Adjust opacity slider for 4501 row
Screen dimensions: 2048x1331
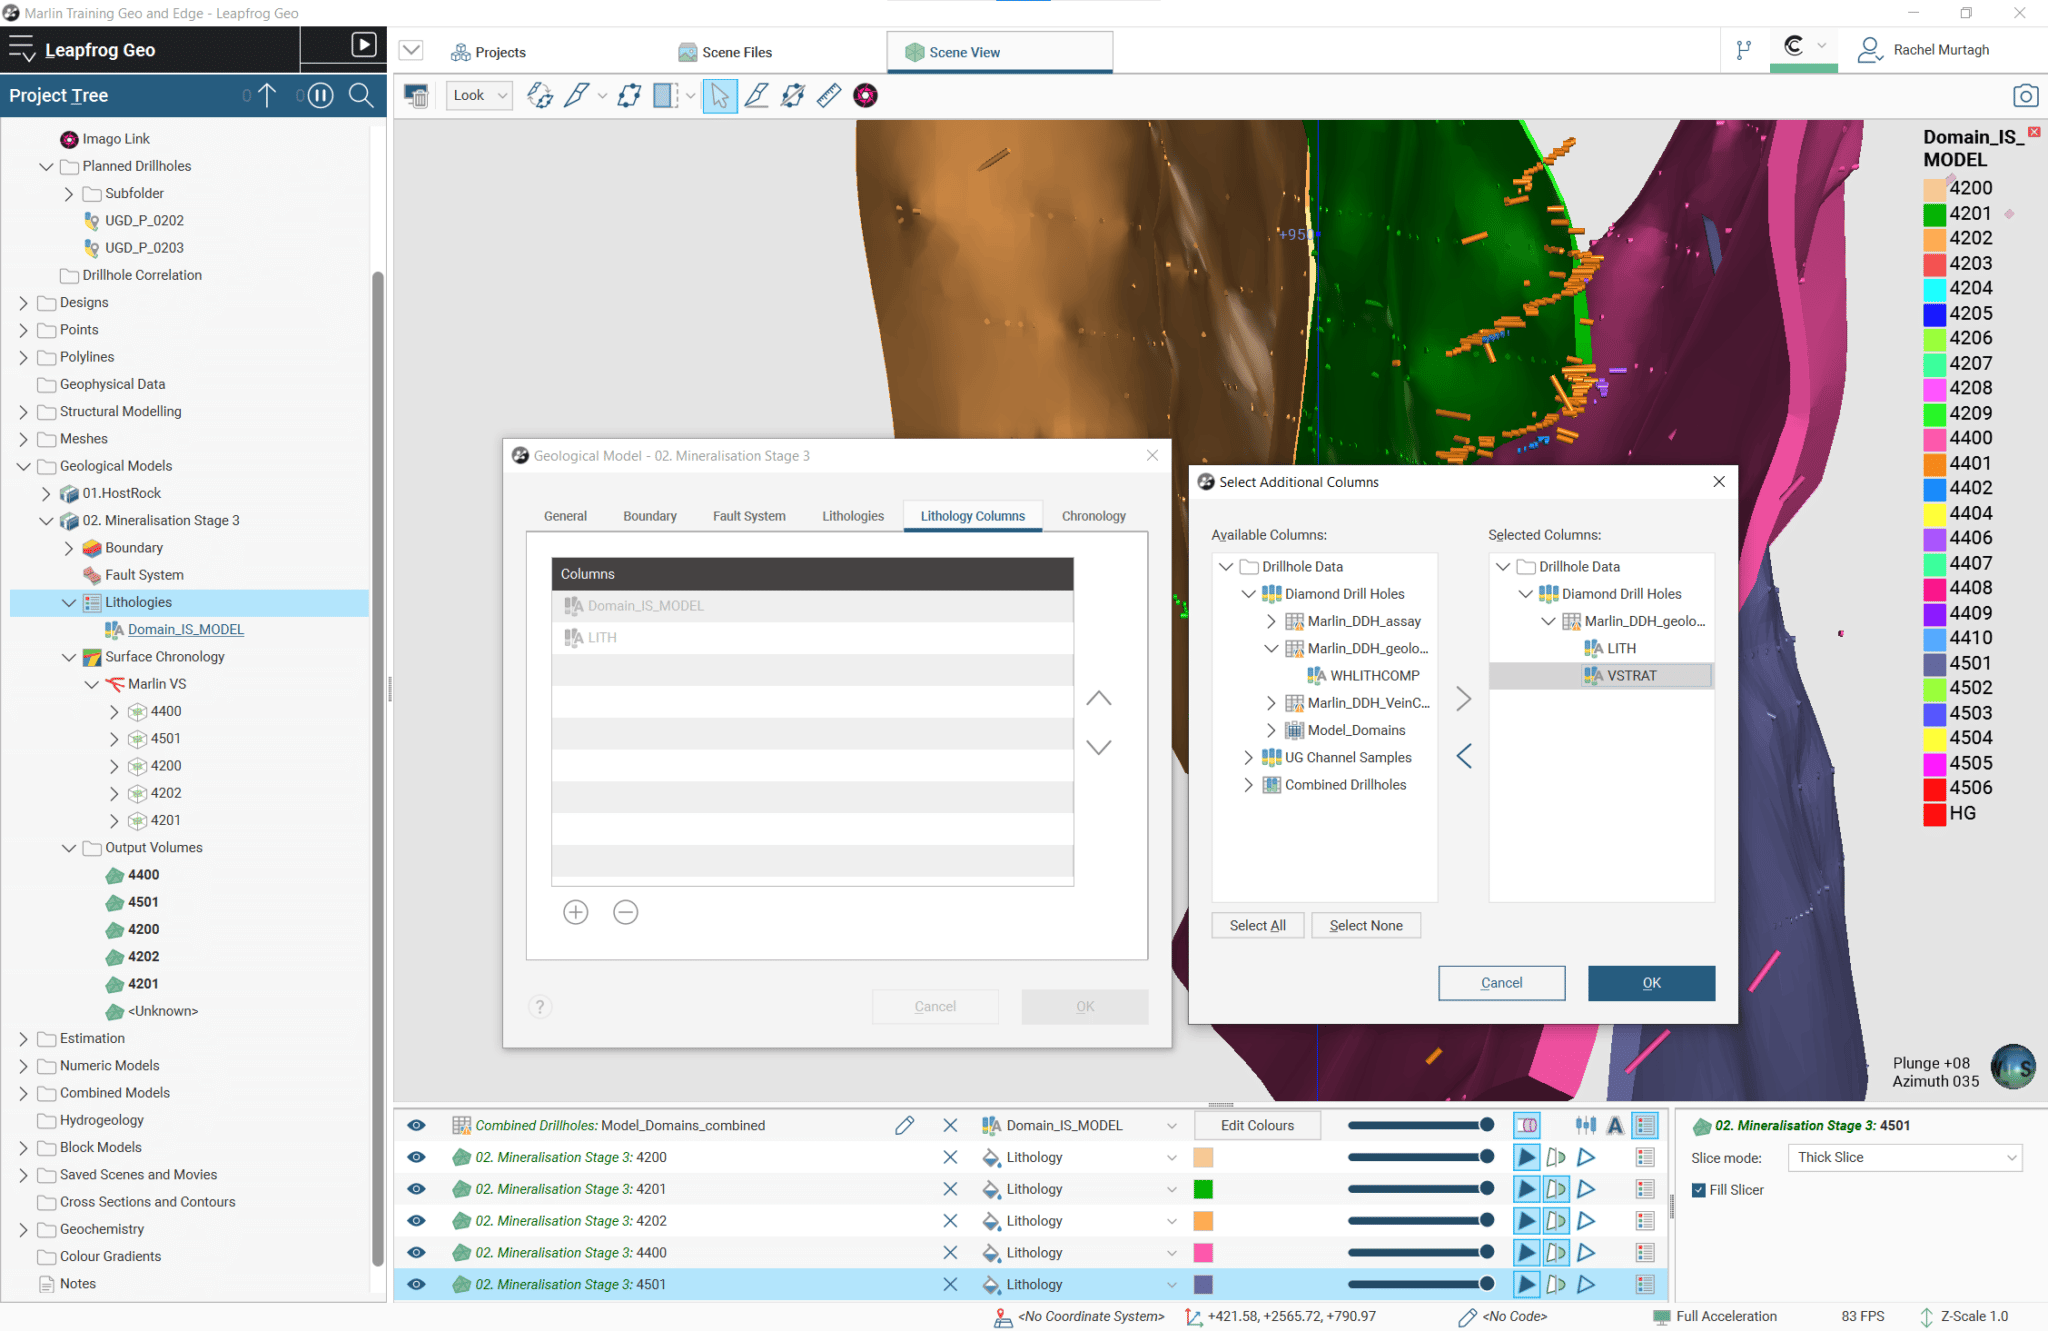[x=1420, y=1284]
